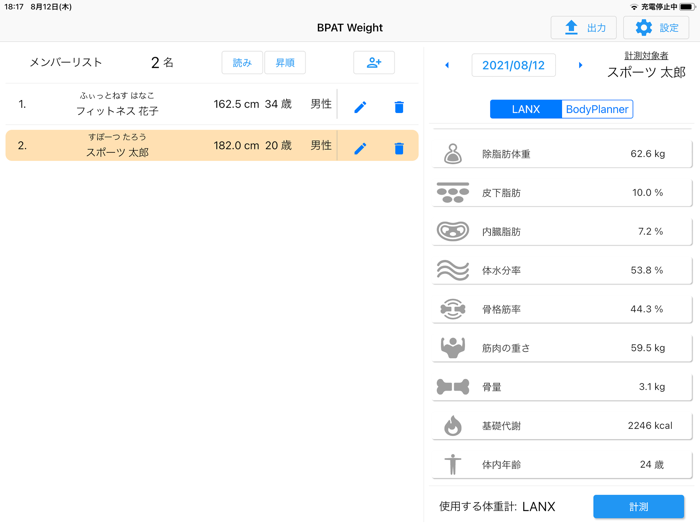Click the 162.5 cm height value

pos(236,104)
